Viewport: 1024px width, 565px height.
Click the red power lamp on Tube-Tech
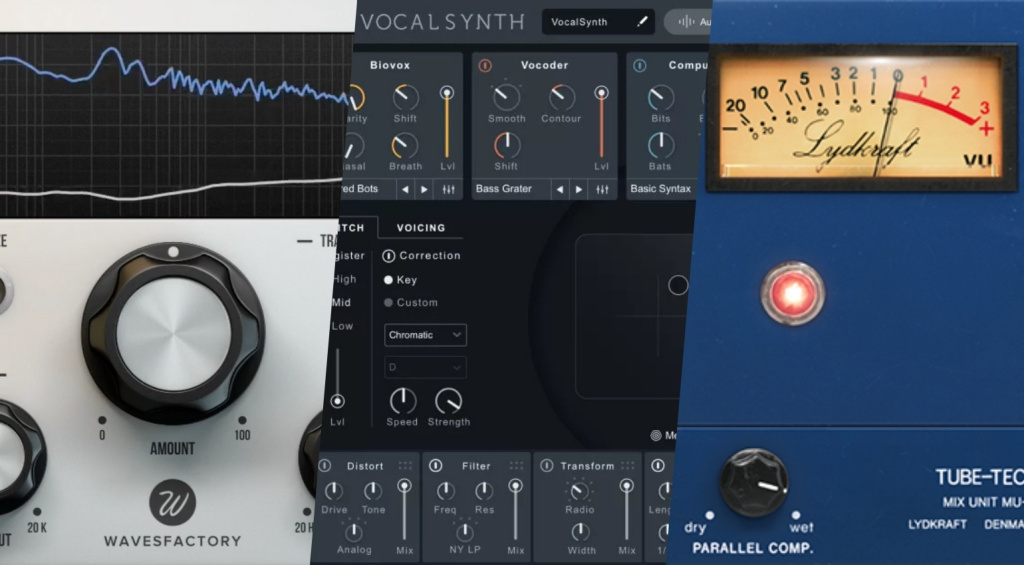792,293
